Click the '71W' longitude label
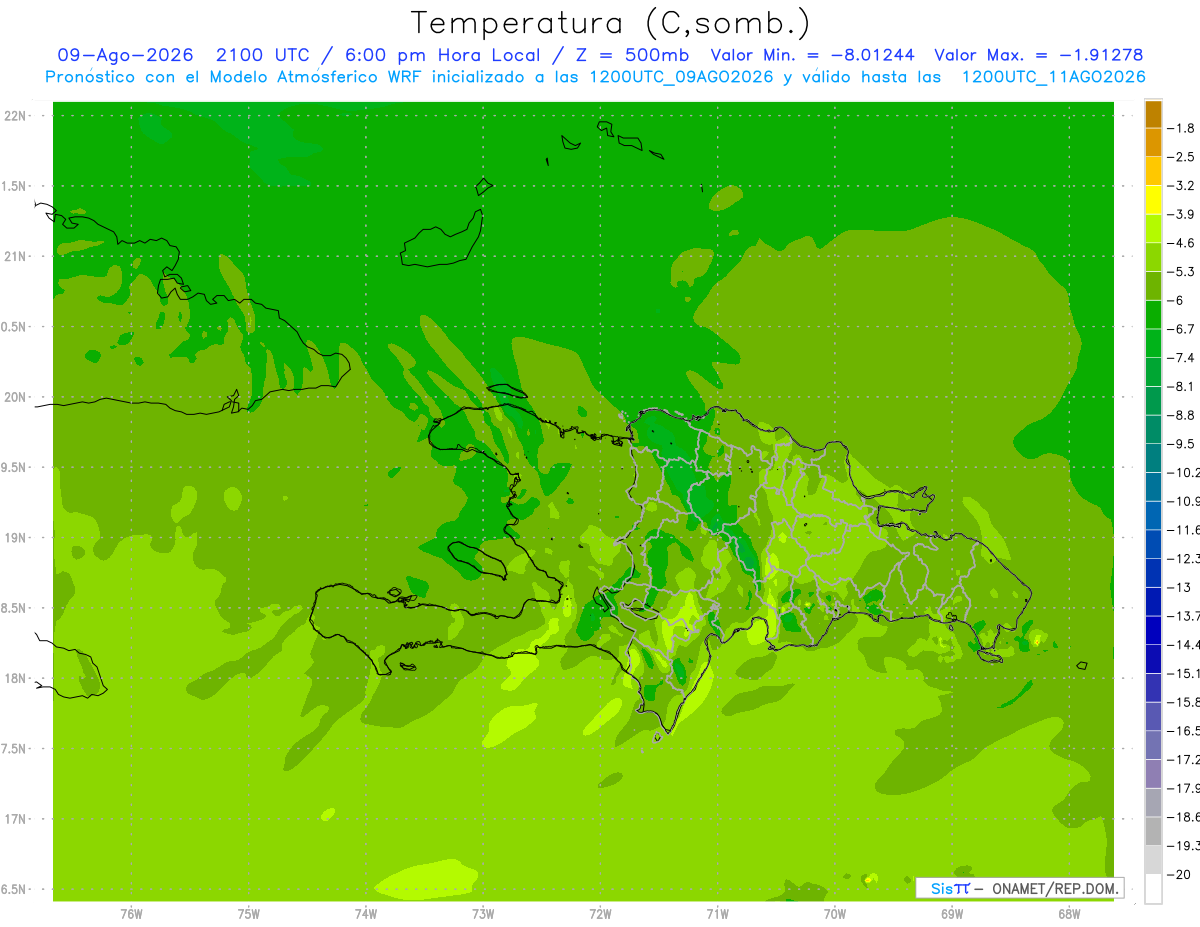Image resolution: width=1200 pixels, height=927 pixels. click(x=717, y=913)
